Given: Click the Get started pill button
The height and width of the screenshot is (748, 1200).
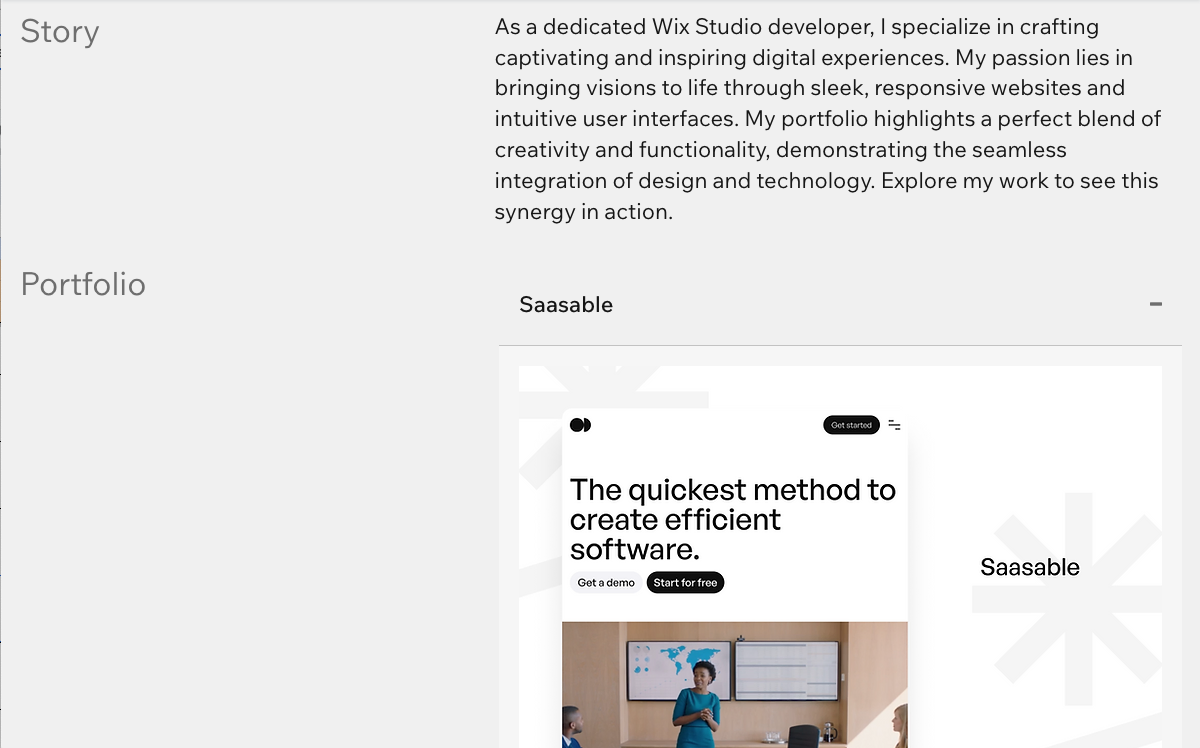Looking at the screenshot, I should coord(851,425).
